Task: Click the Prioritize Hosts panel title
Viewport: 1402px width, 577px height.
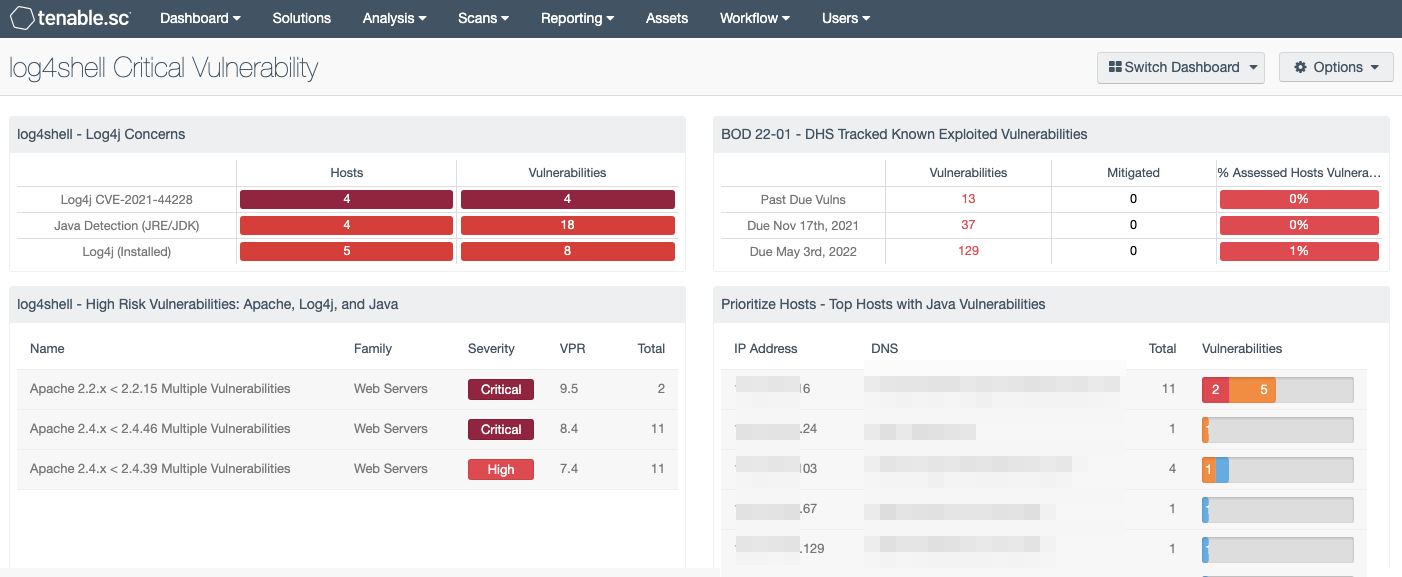Action: pyautogui.click(x=883, y=304)
